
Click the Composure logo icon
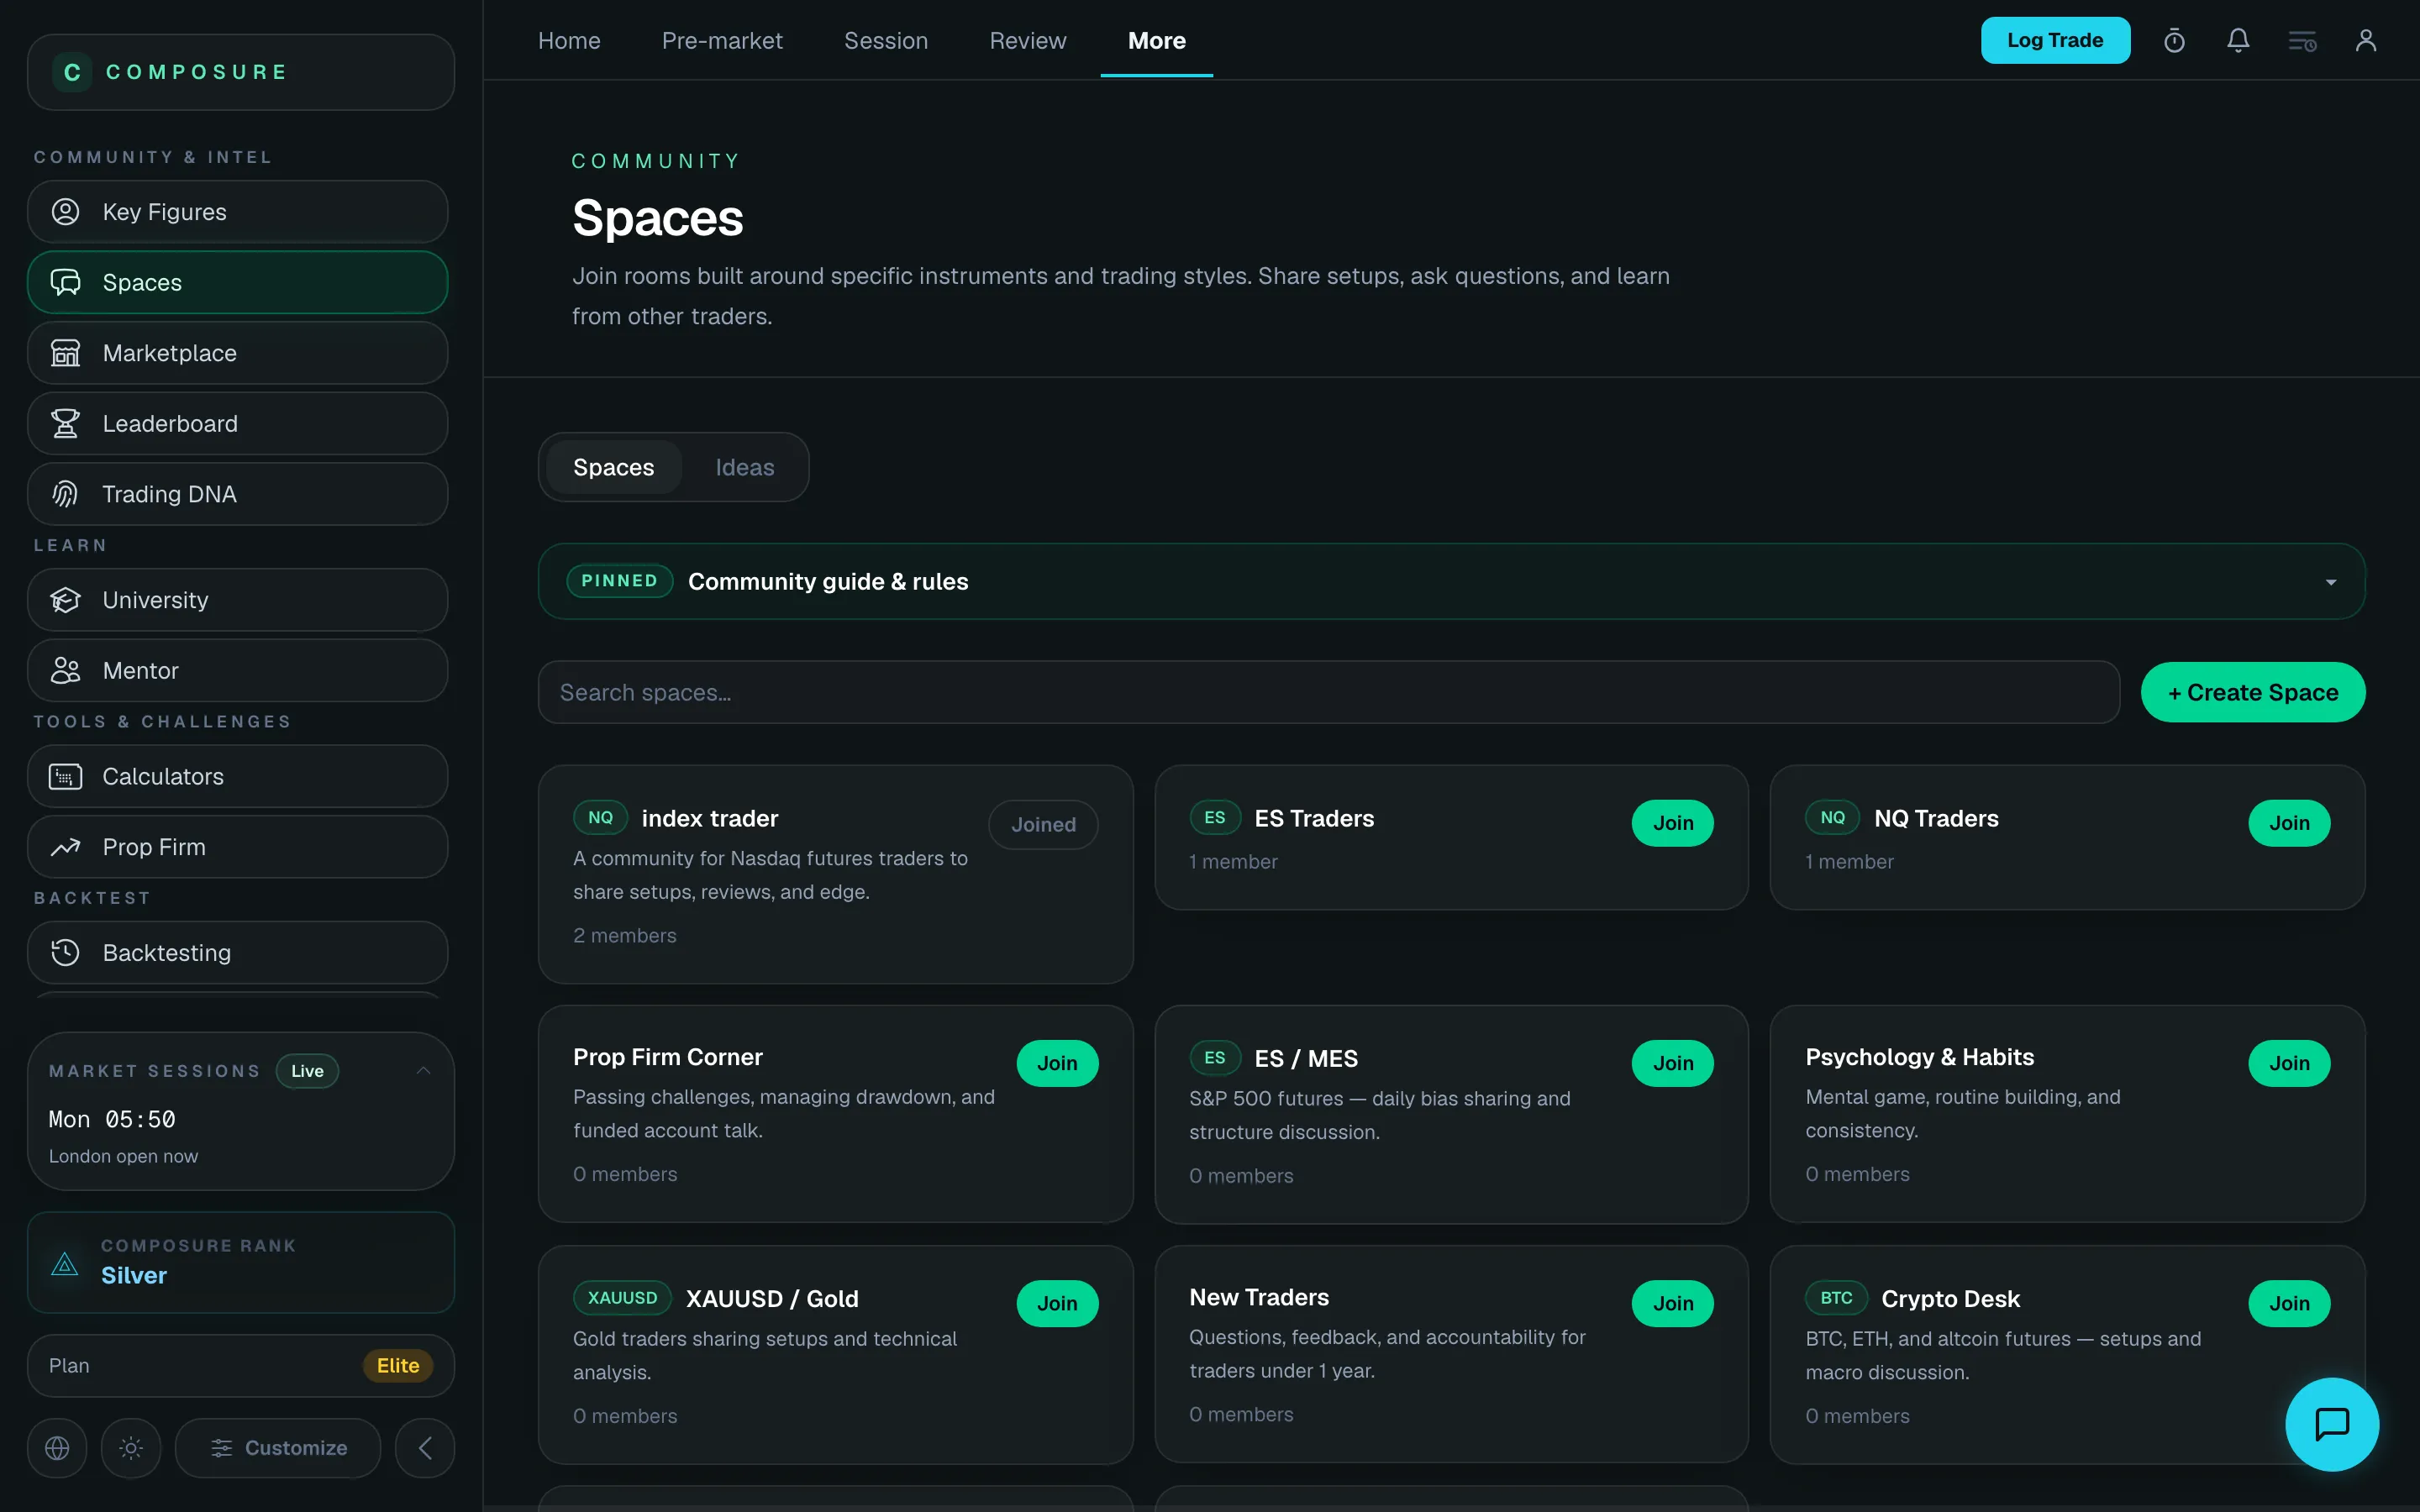click(72, 72)
